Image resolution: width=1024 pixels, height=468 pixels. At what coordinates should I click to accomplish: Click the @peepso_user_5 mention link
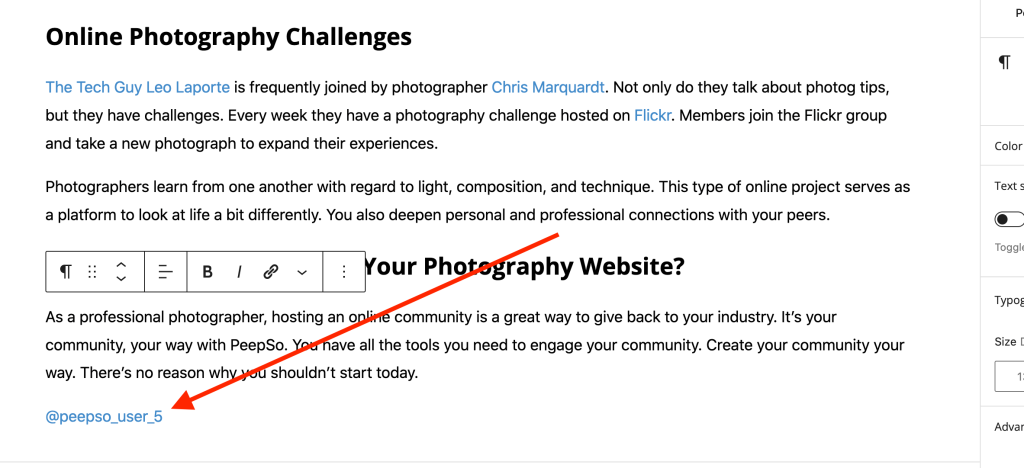coord(104,416)
